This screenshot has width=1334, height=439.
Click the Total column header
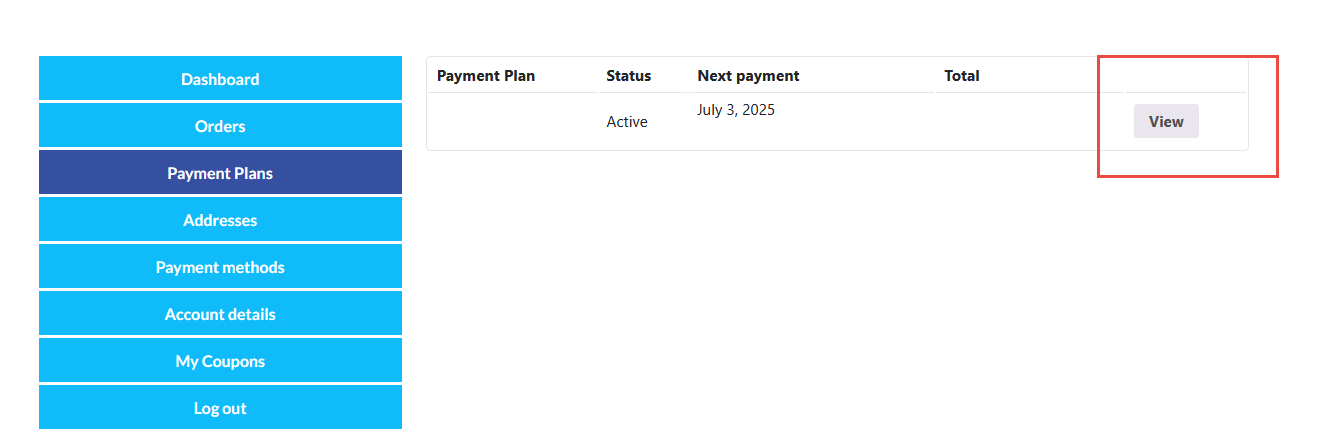962,76
